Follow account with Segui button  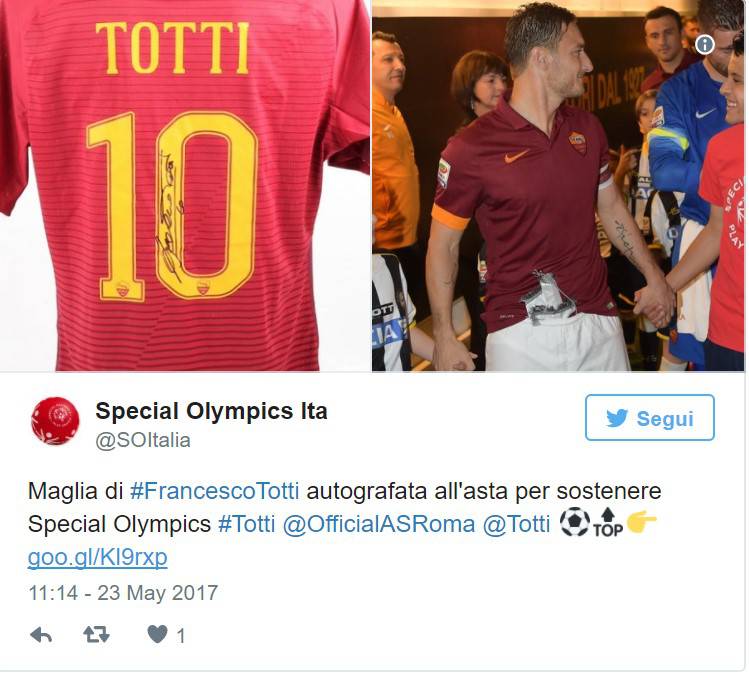pyautogui.click(x=650, y=417)
